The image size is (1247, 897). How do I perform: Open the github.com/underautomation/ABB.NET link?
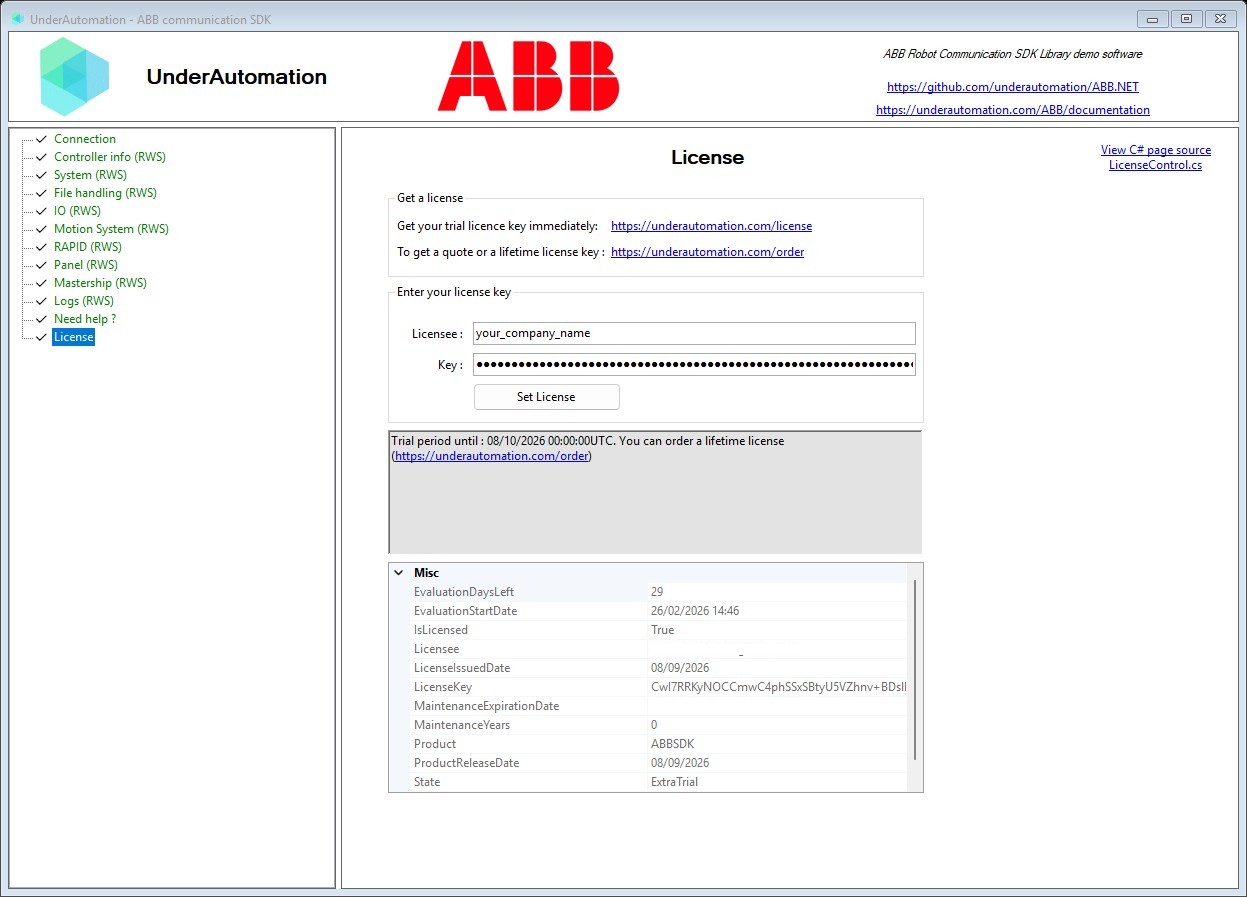[x=1013, y=87]
